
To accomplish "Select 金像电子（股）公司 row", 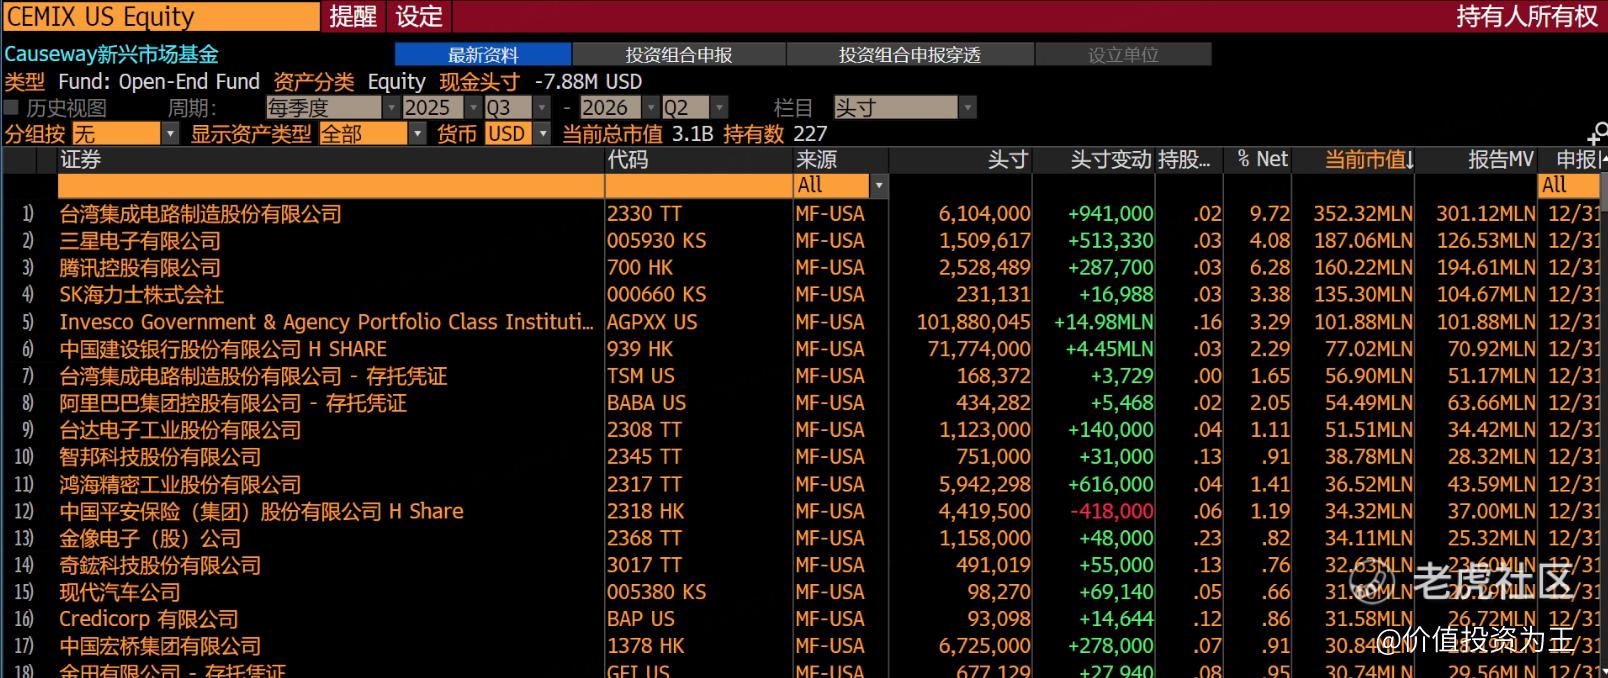I will pyautogui.click(x=150, y=538).
